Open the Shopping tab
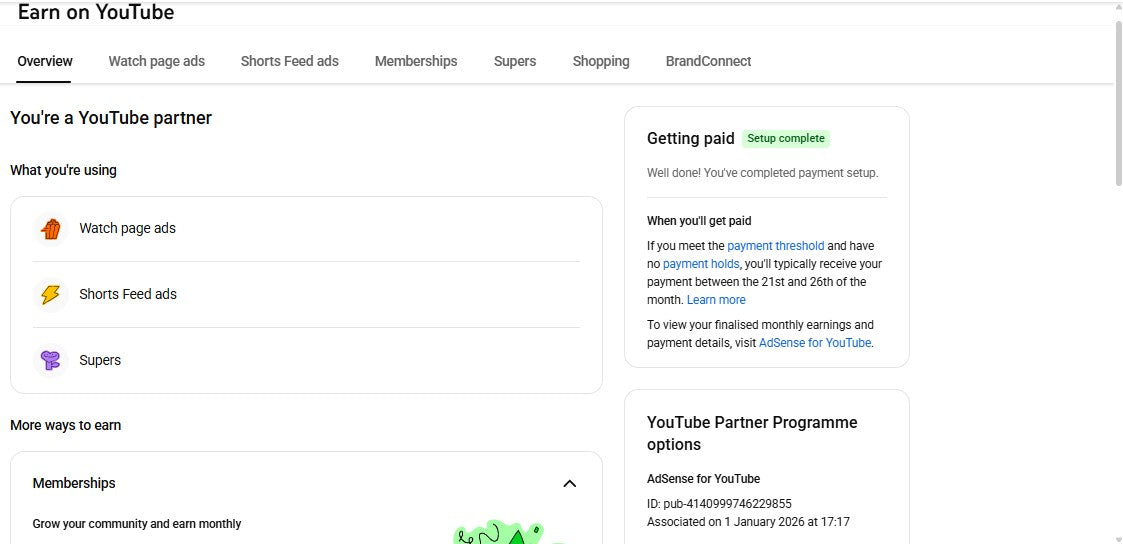Viewport: 1123px width, 544px height. coord(600,61)
